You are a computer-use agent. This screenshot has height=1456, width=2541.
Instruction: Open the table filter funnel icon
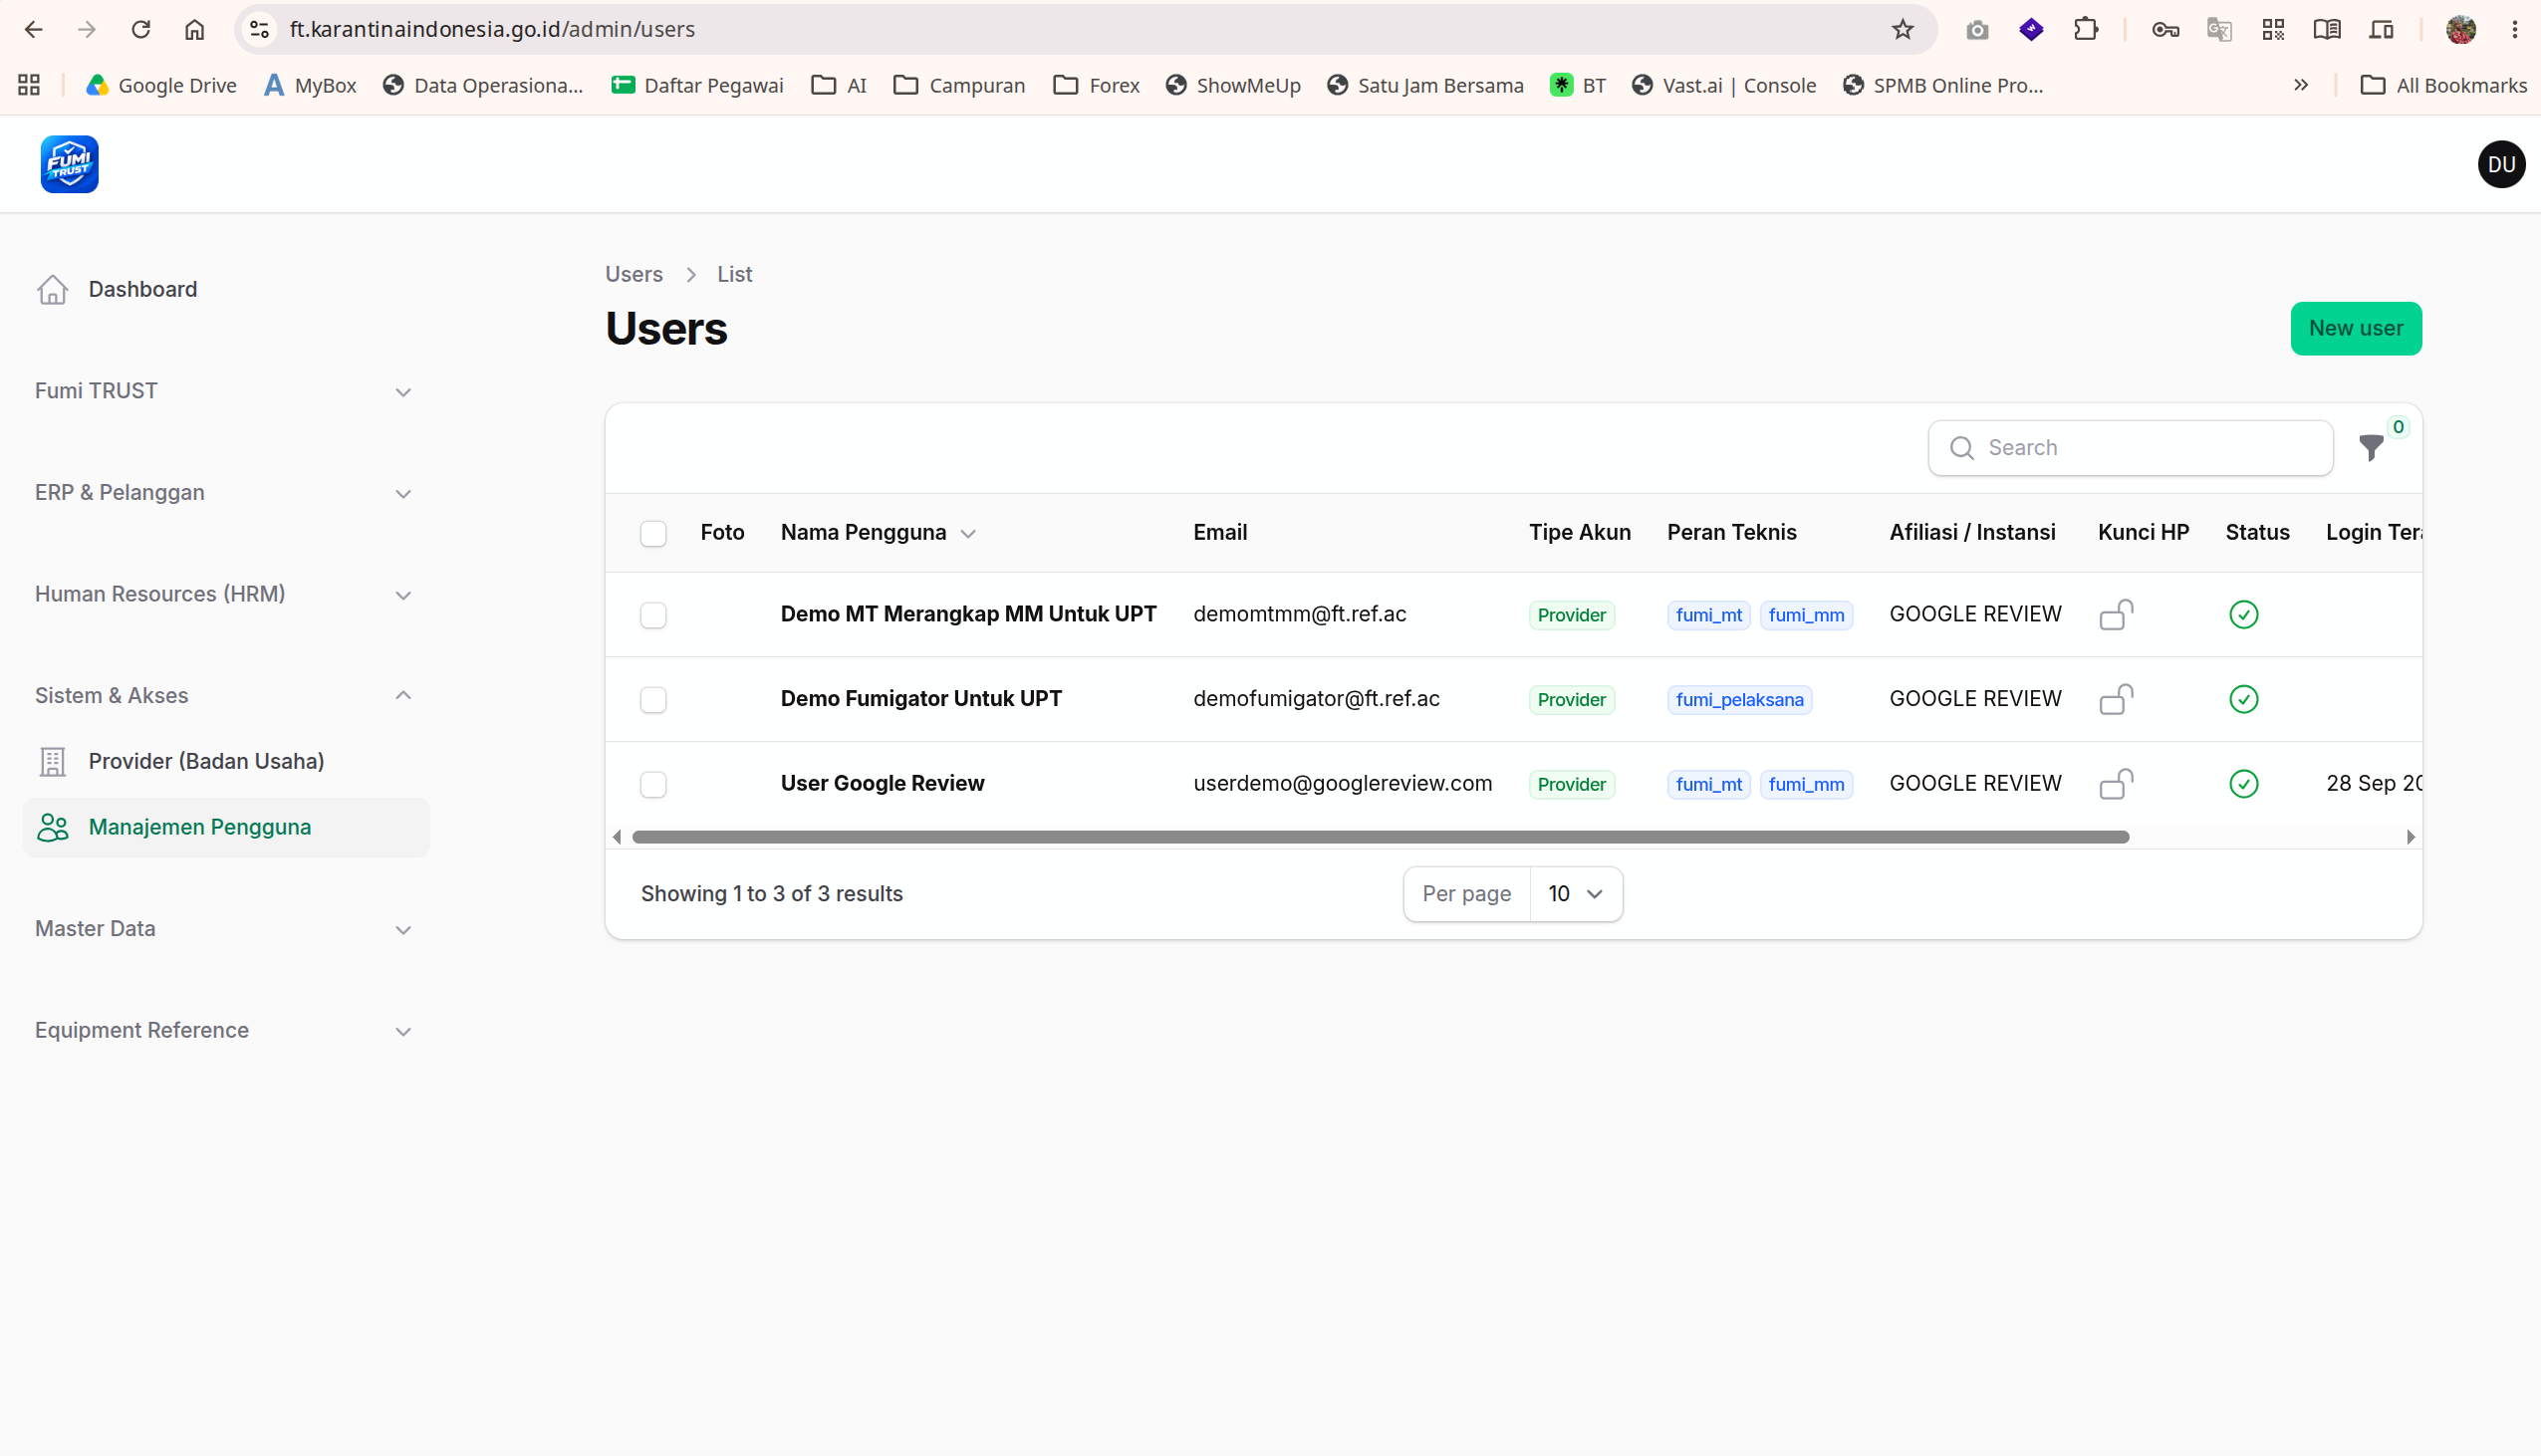pyautogui.click(x=2371, y=447)
